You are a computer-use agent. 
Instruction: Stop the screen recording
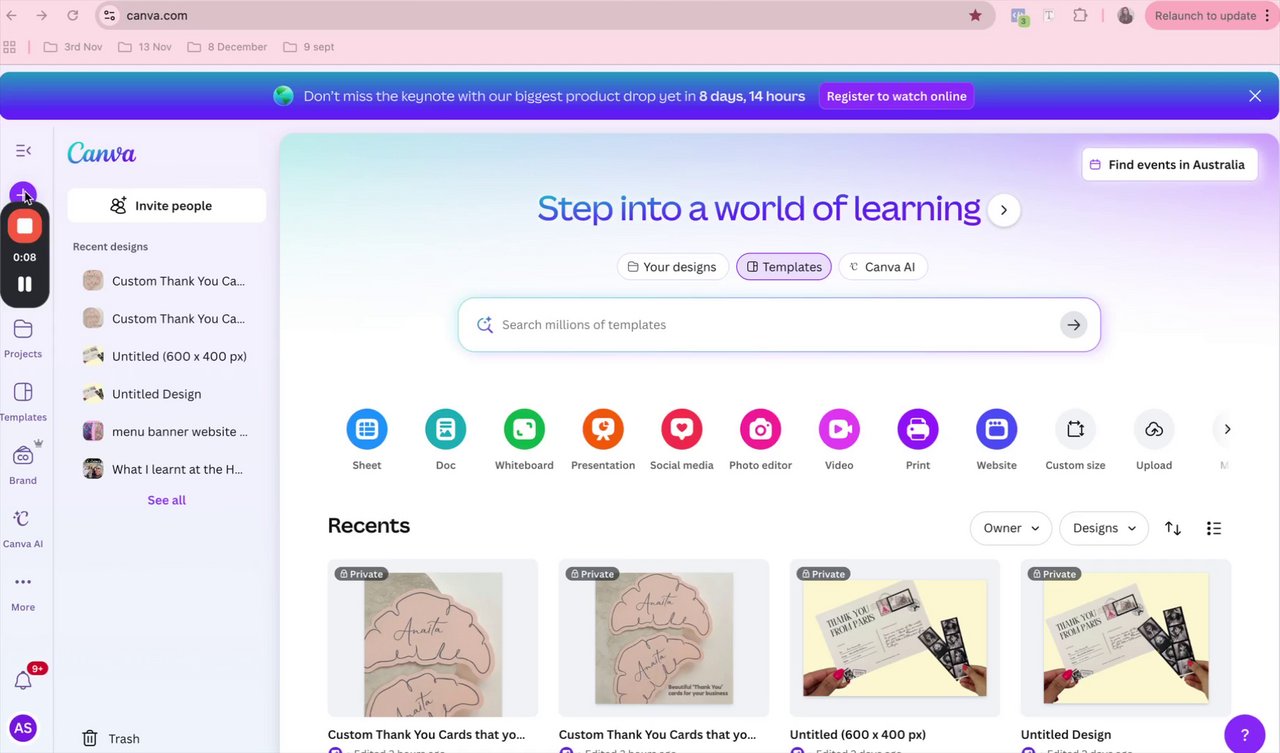(24, 226)
